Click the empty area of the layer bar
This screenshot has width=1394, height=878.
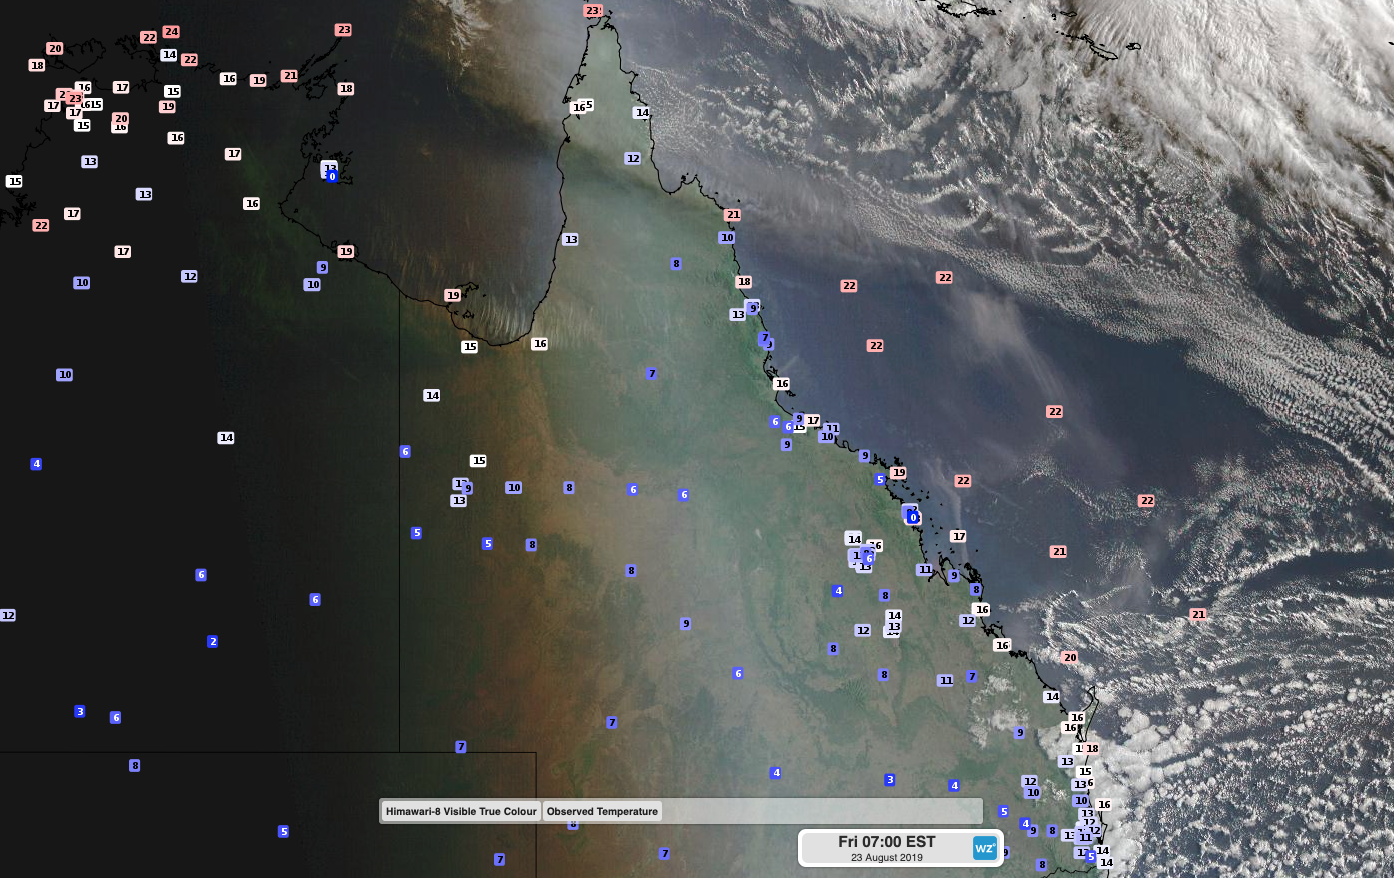point(820,811)
